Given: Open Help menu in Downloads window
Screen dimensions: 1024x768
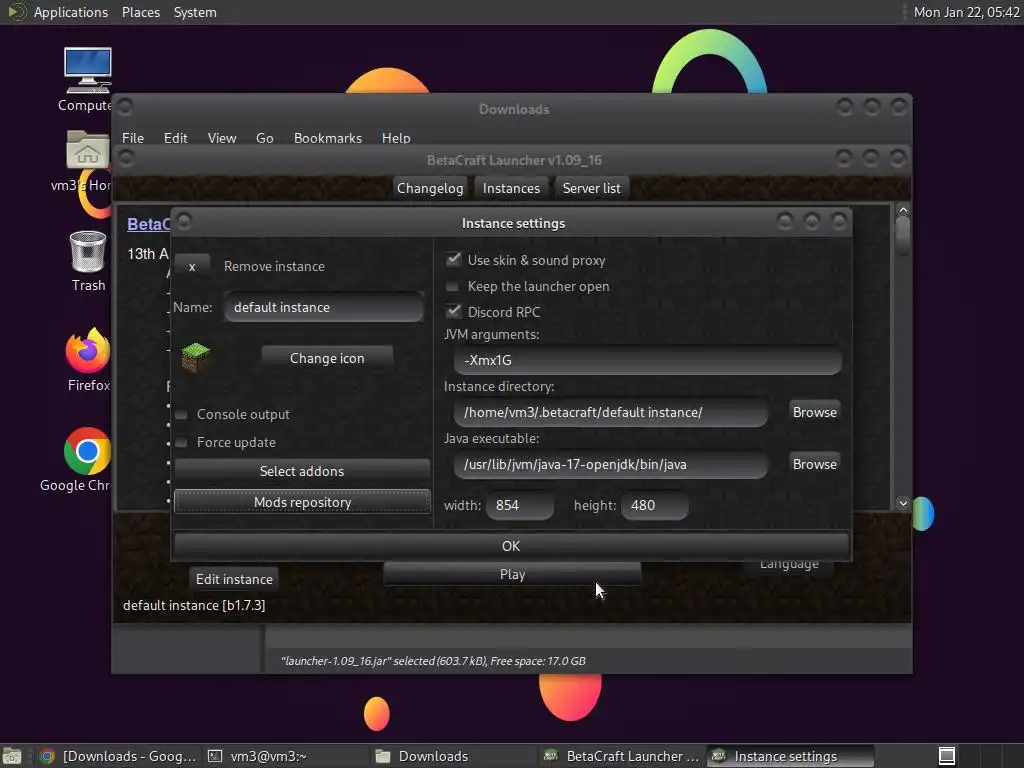Looking at the screenshot, I should pyautogui.click(x=396, y=138).
